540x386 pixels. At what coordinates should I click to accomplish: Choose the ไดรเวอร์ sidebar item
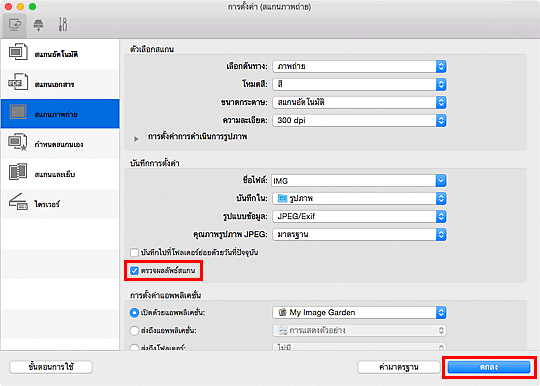tap(60, 204)
